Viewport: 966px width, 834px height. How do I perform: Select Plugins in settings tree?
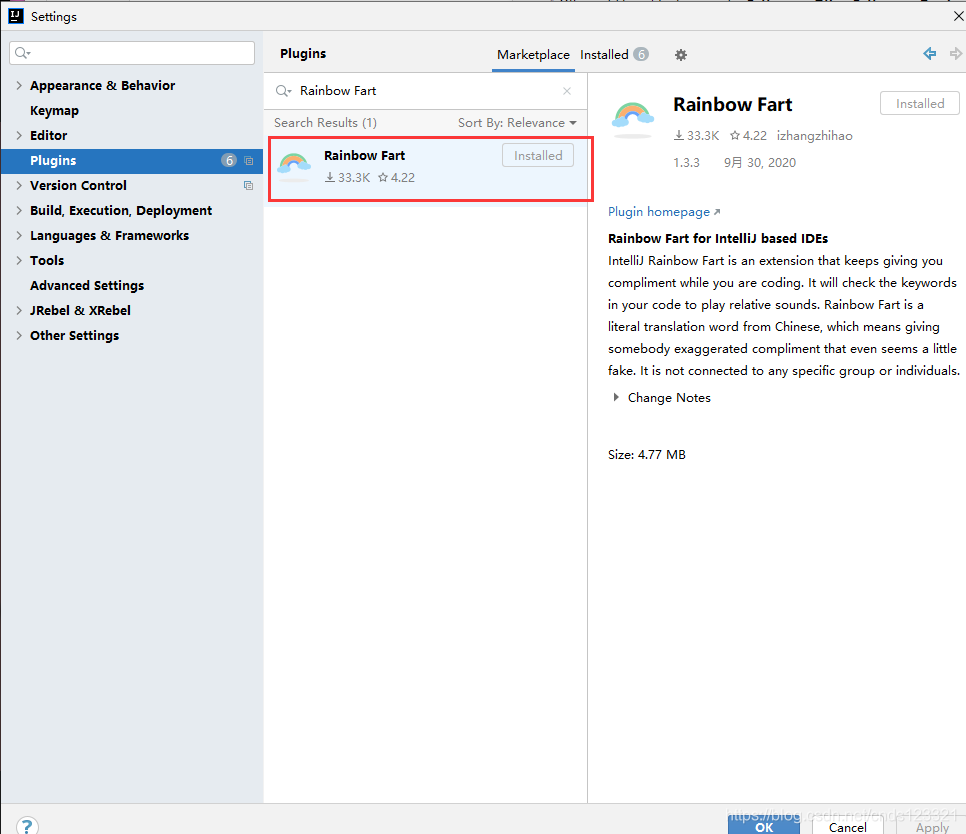(132, 161)
